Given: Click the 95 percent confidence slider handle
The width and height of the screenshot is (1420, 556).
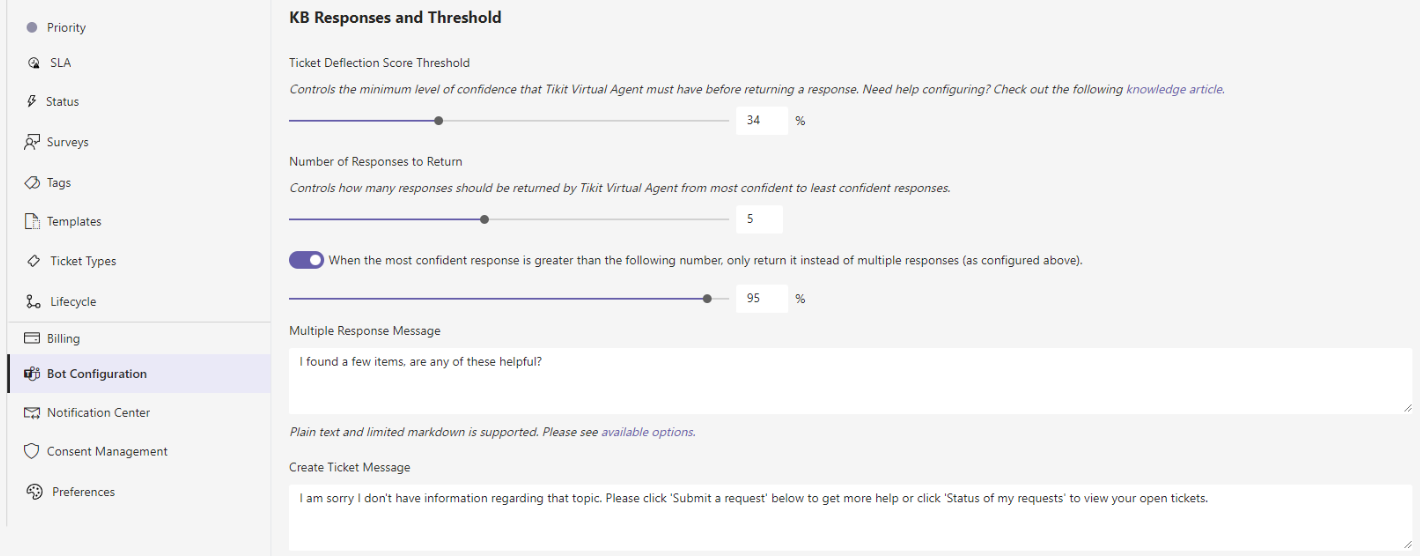Looking at the screenshot, I should (x=708, y=298).
